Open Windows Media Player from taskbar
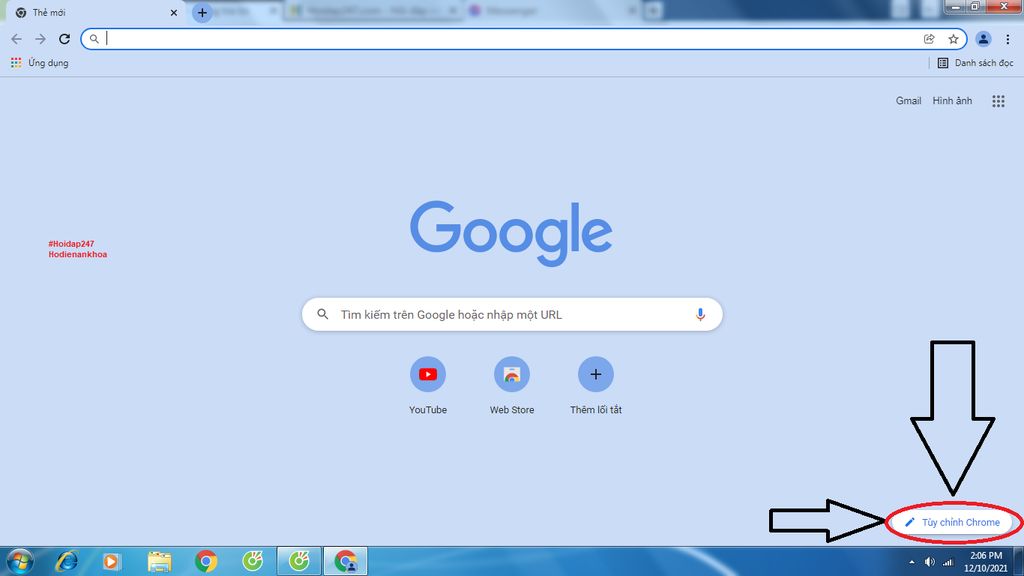The image size is (1024, 576). point(112,561)
